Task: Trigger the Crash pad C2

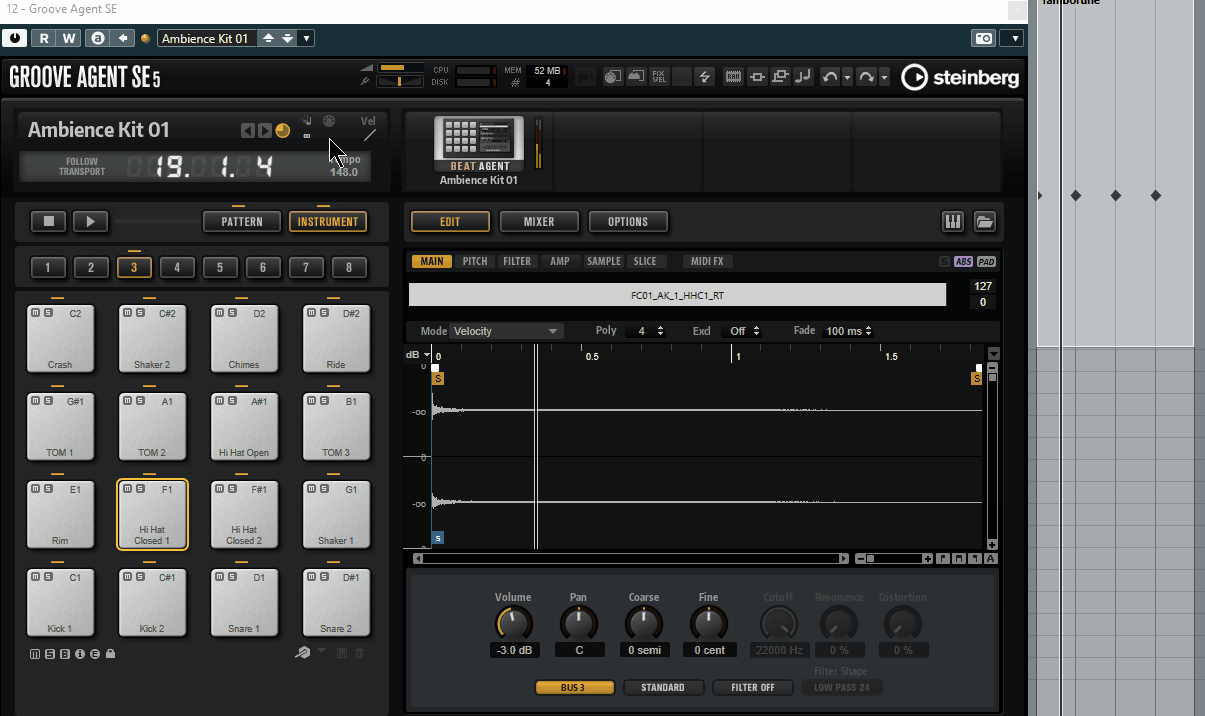Action: tap(60, 339)
